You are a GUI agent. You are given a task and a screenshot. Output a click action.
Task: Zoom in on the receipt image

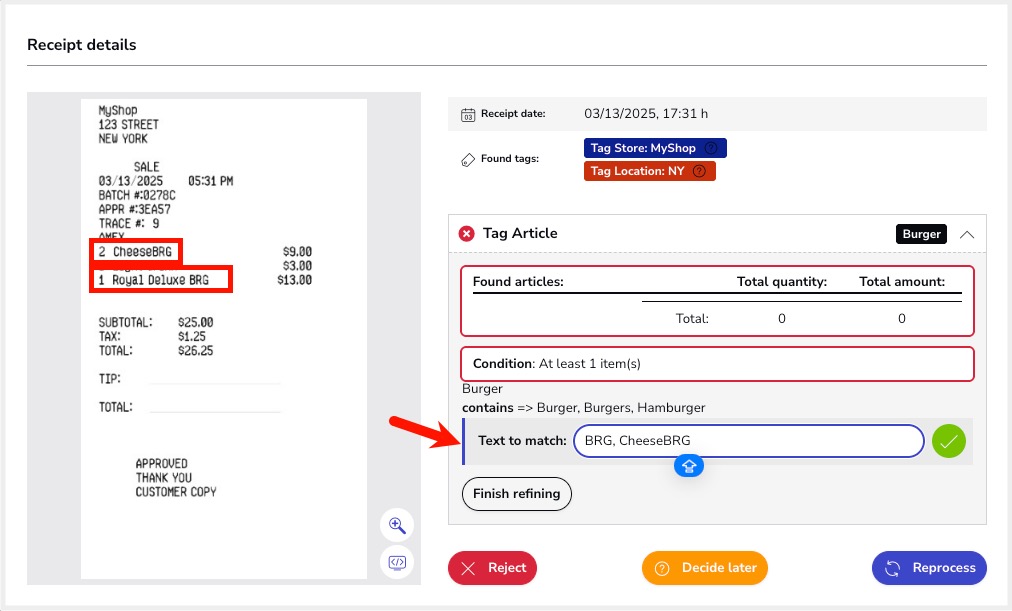tap(397, 525)
